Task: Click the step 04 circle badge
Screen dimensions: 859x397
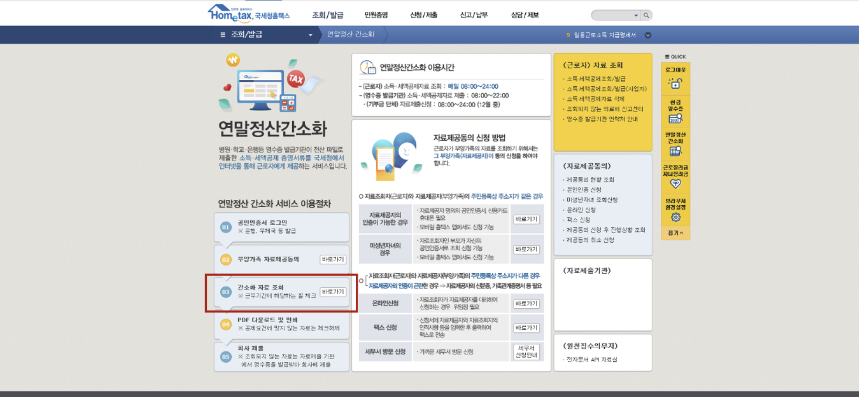Action: point(226,324)
